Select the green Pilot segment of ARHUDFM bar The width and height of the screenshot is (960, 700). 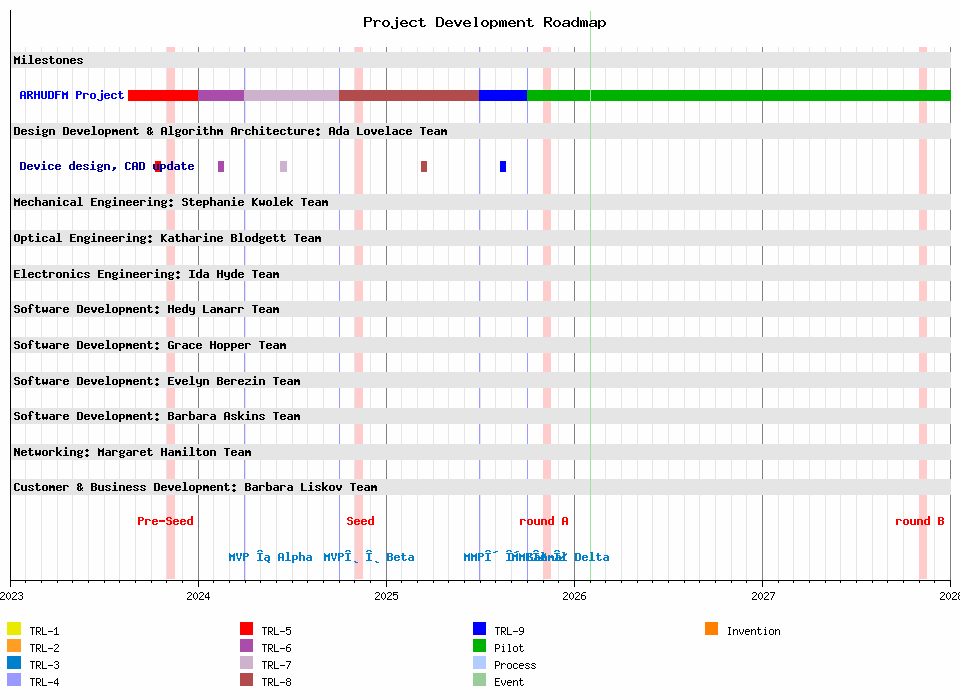(x=738, y=95)
